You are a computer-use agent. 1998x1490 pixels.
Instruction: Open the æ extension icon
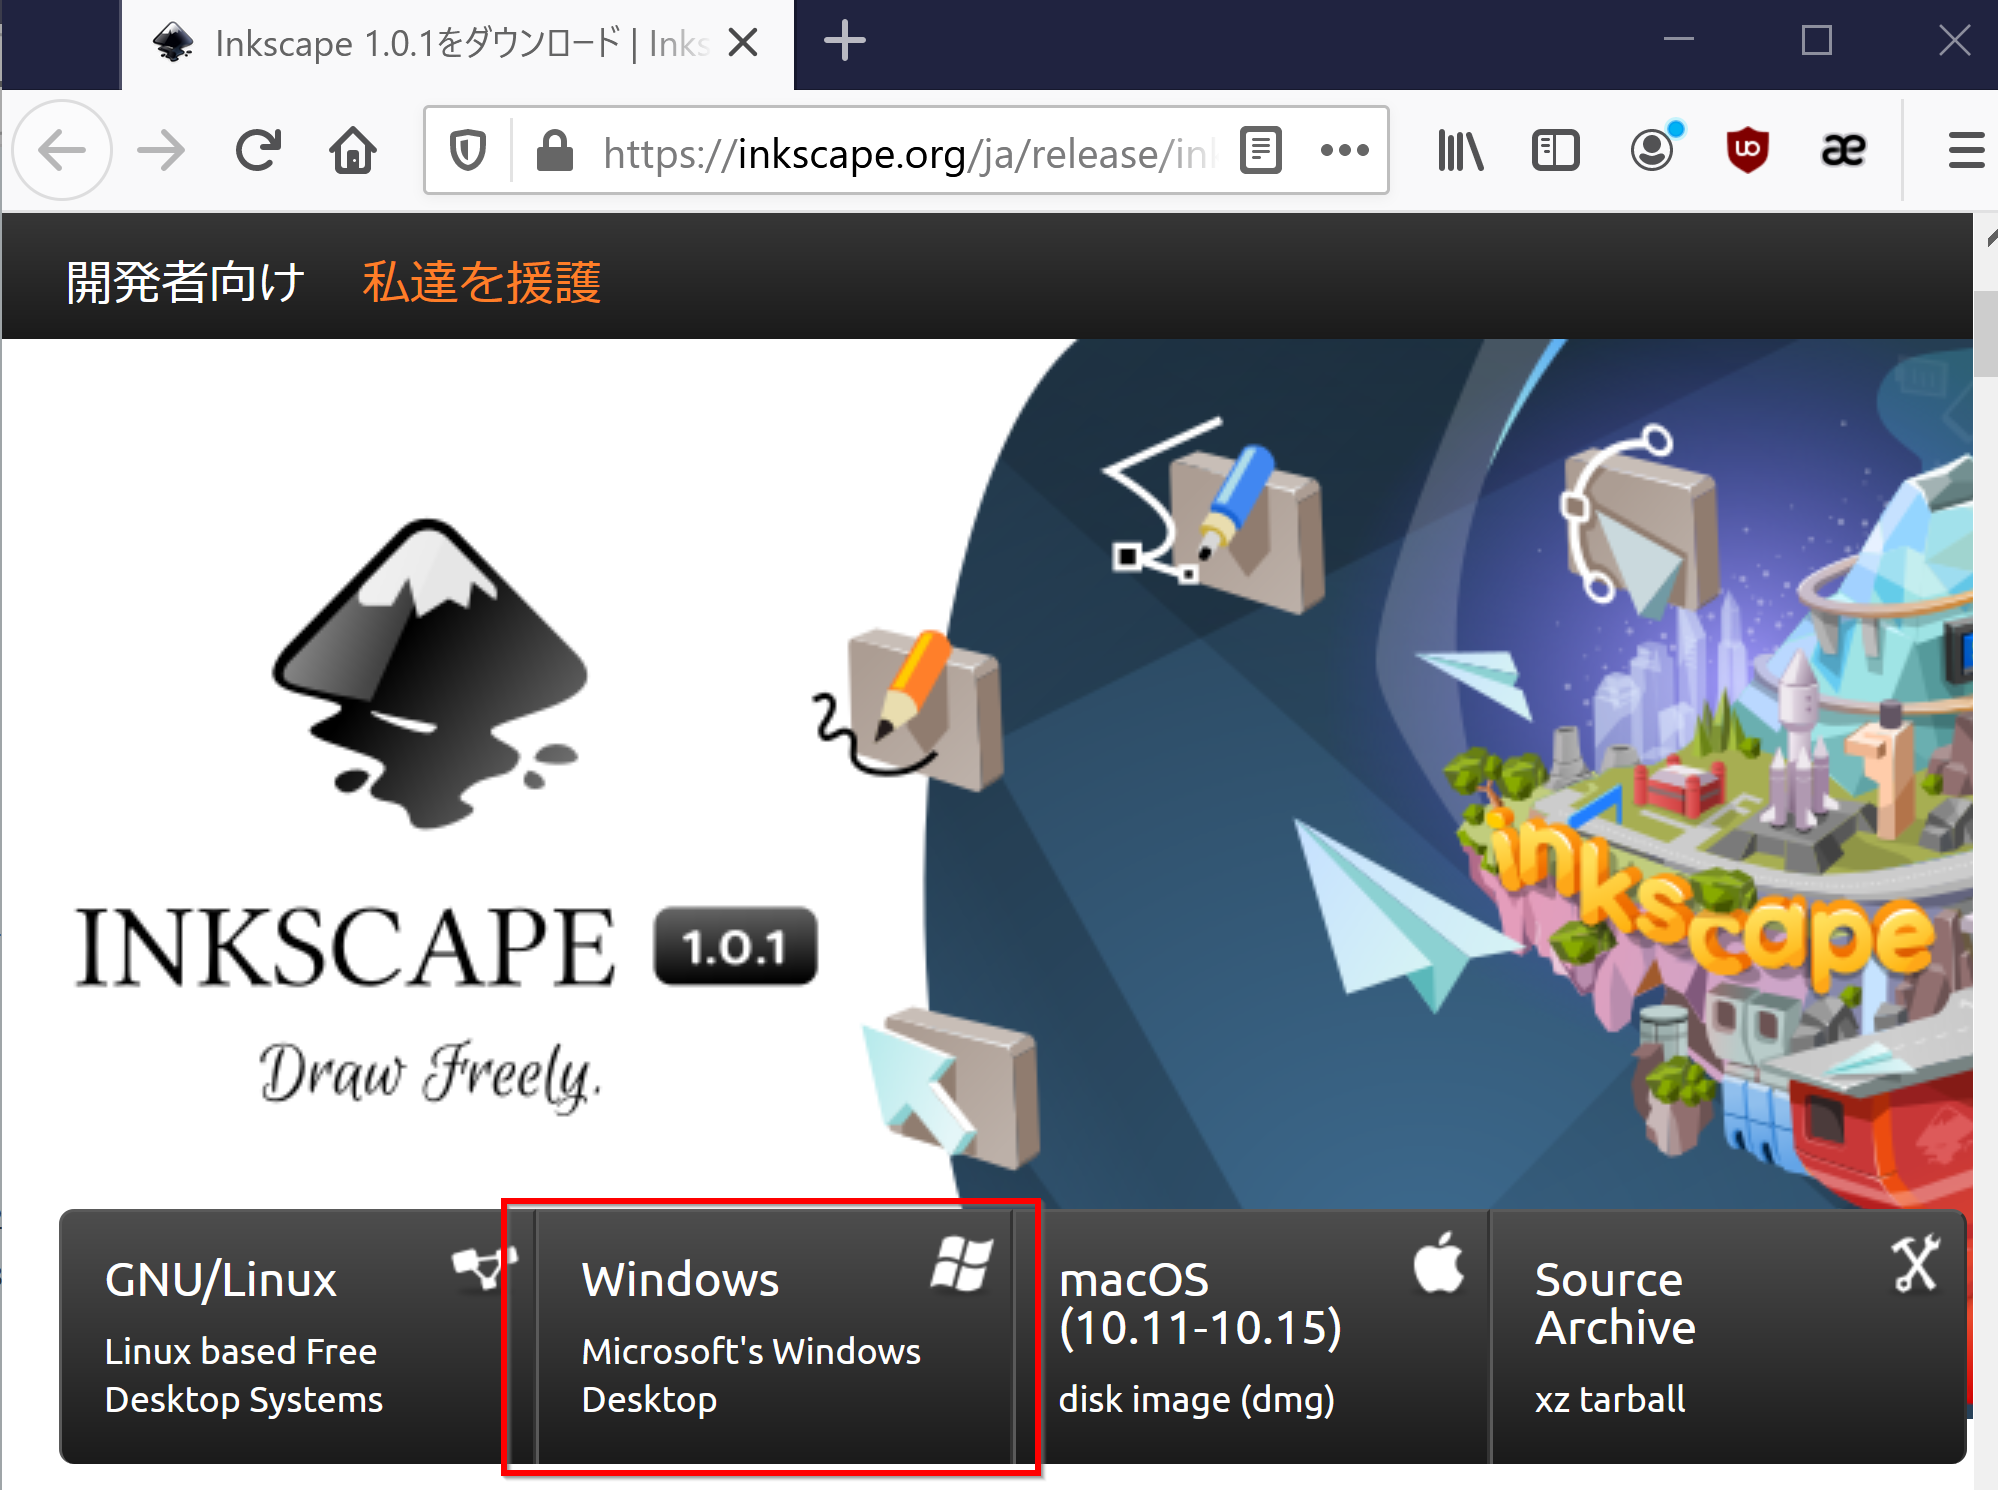tap(1843, 150)
